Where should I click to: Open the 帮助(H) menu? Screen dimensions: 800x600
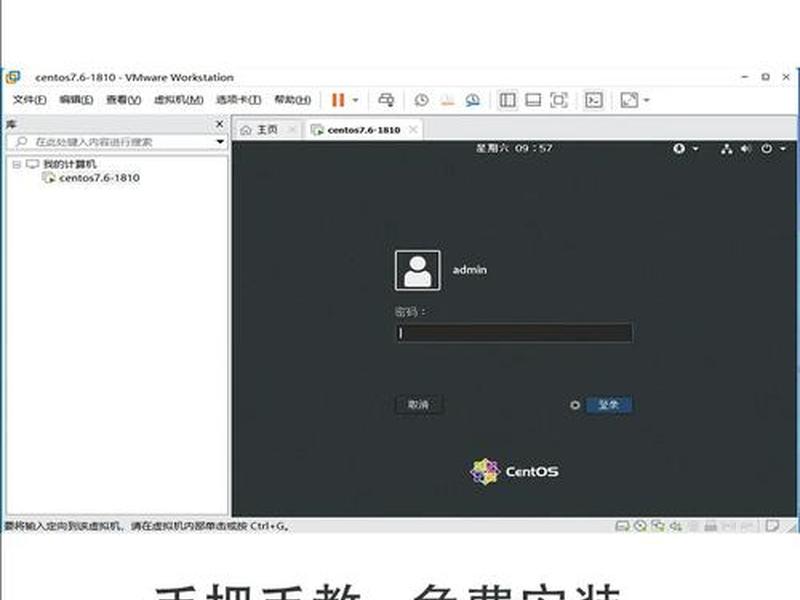point(292,99)
